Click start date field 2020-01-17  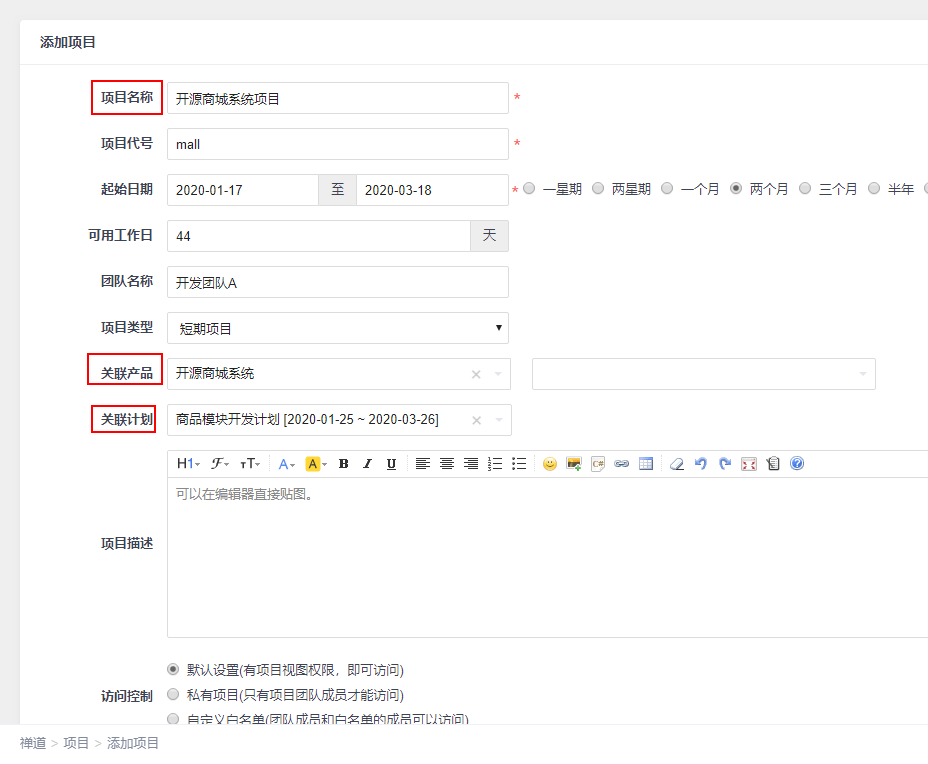(x=243, y=190)
